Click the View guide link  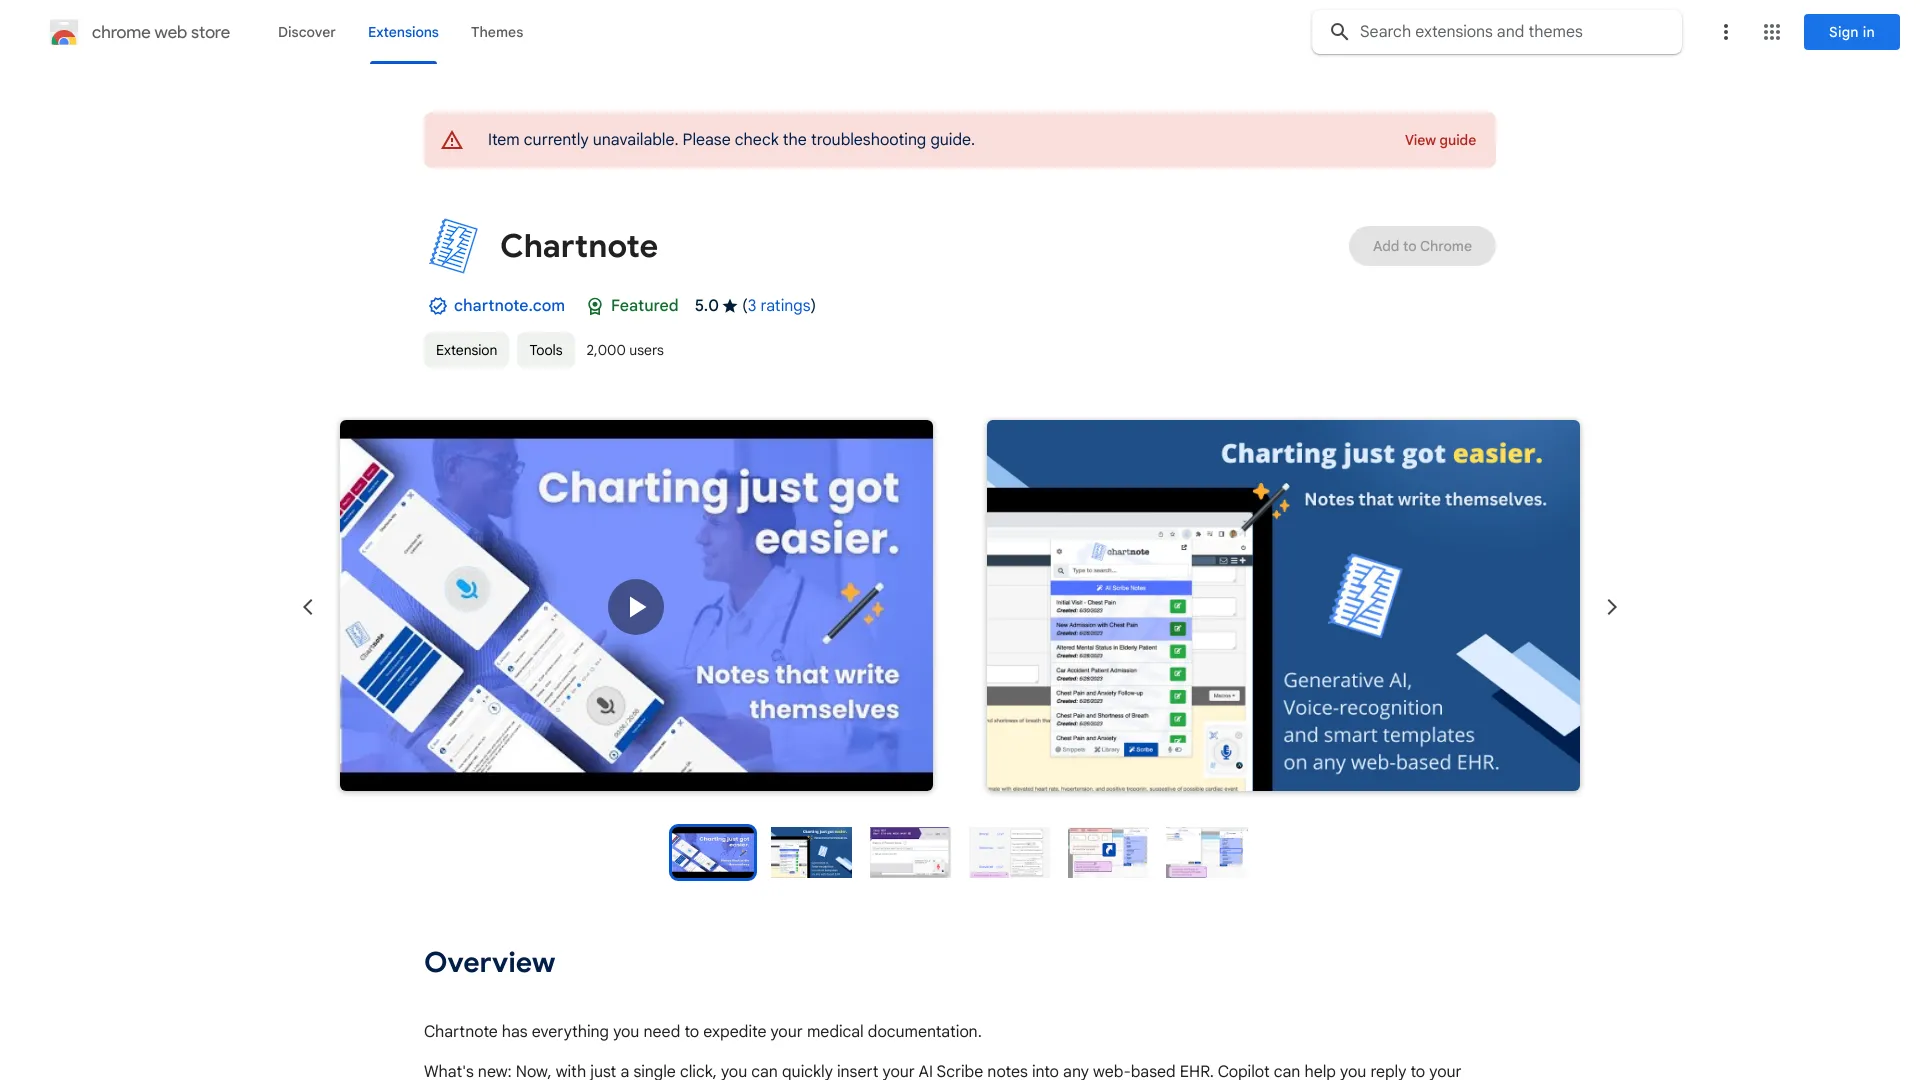point(1440,140)
